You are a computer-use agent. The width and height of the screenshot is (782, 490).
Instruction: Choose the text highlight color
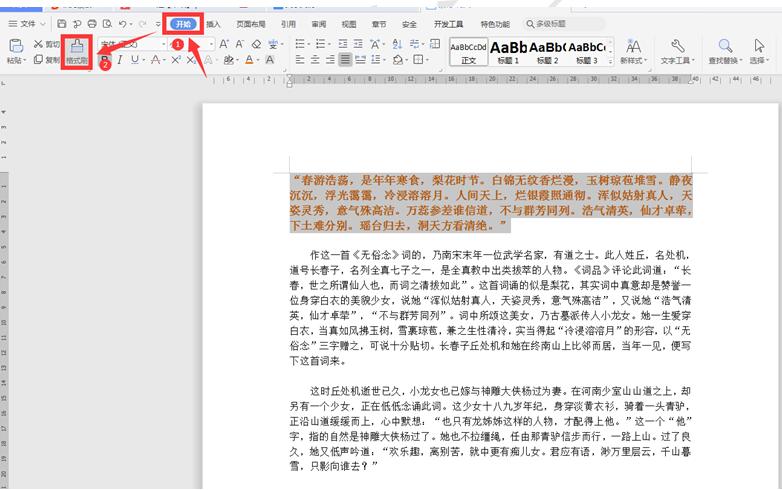click(x=228, y=60)
